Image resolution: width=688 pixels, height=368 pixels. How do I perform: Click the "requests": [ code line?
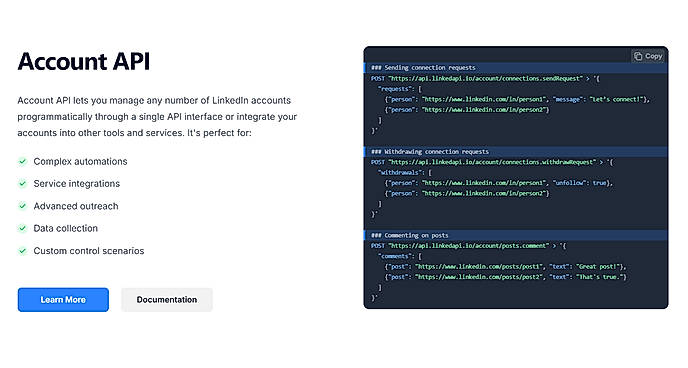pos(399,89)
